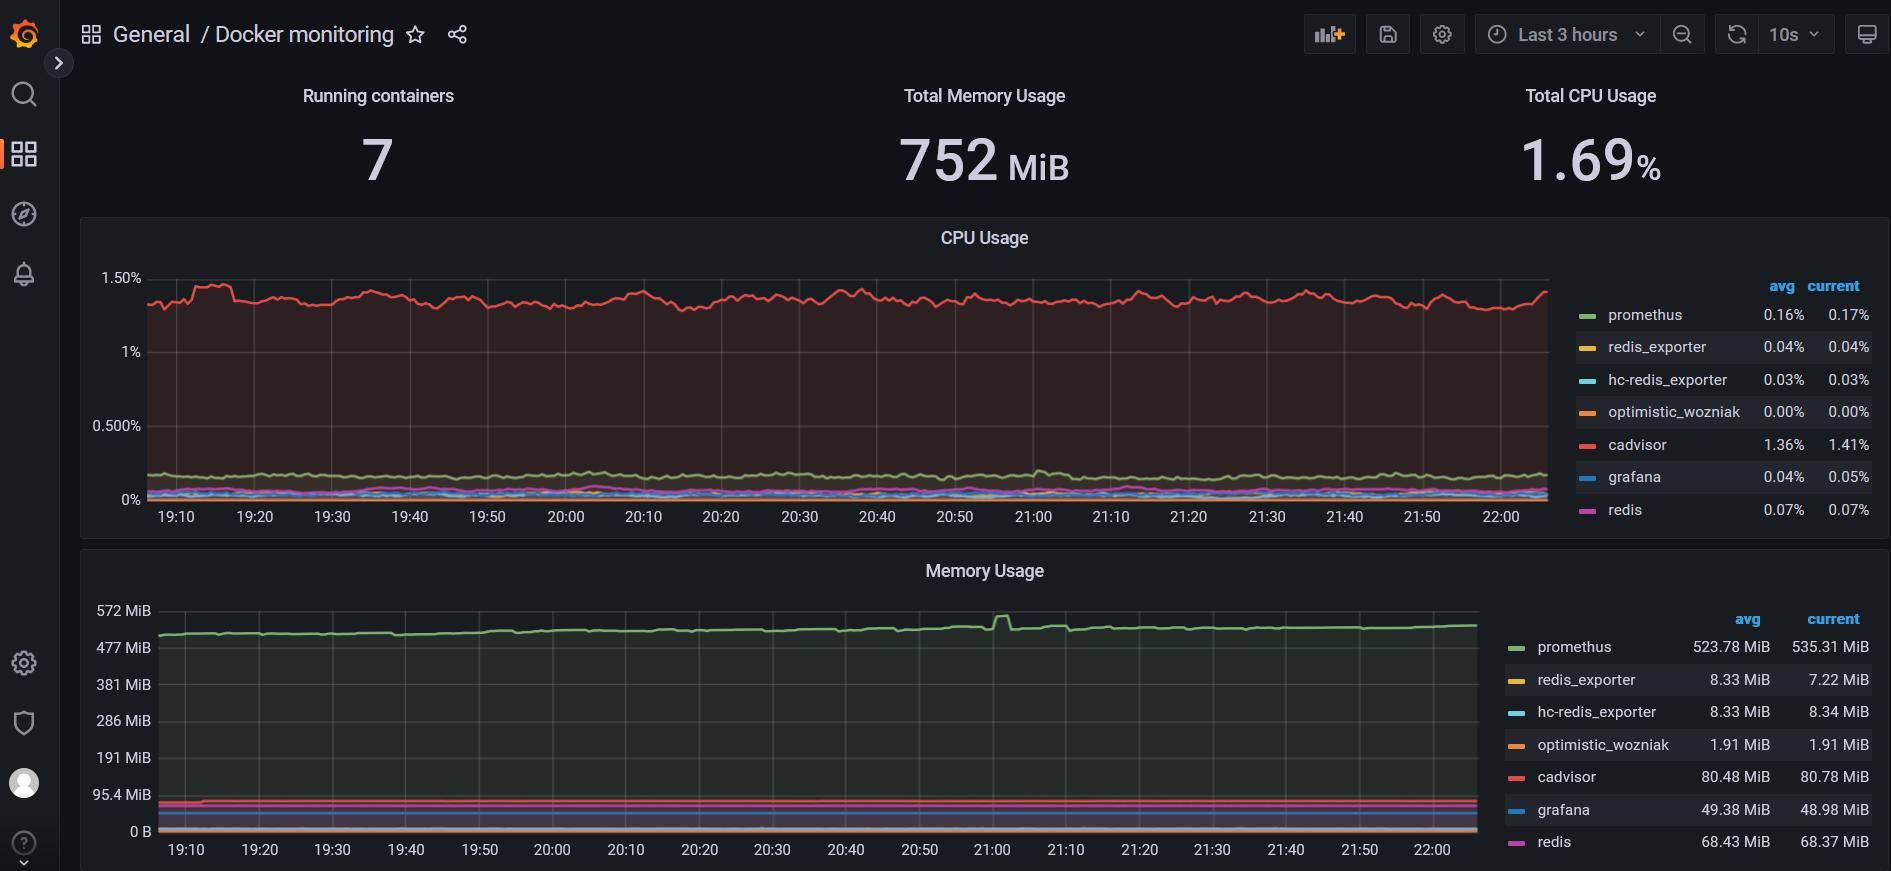Cycle view mode with monitor icon
1891x871 pixels.
1867,35
